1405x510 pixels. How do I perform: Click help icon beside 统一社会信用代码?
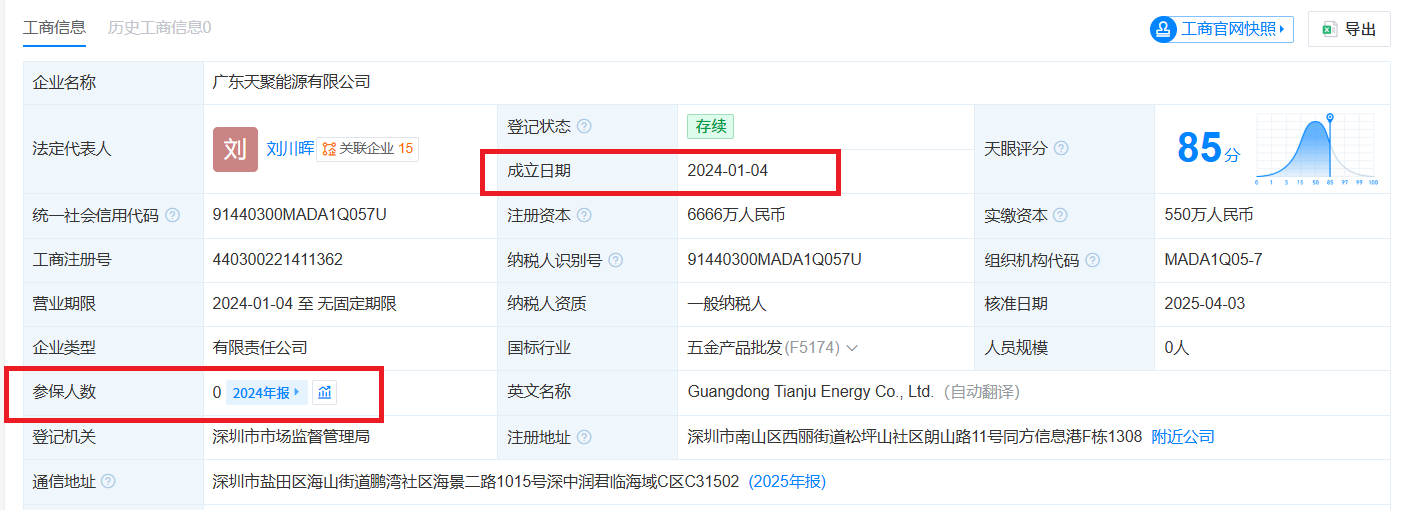(173, 215)
